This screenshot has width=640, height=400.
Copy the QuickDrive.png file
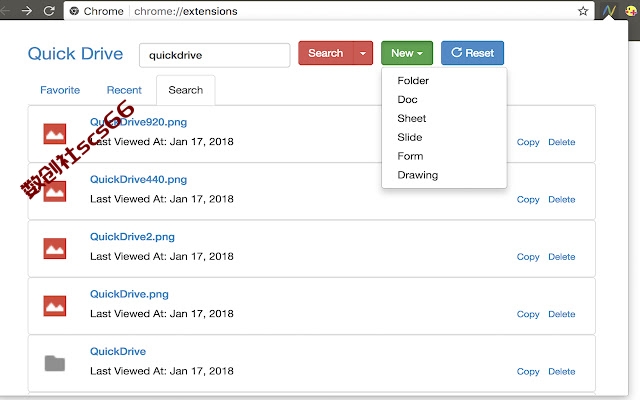[528, 314]
